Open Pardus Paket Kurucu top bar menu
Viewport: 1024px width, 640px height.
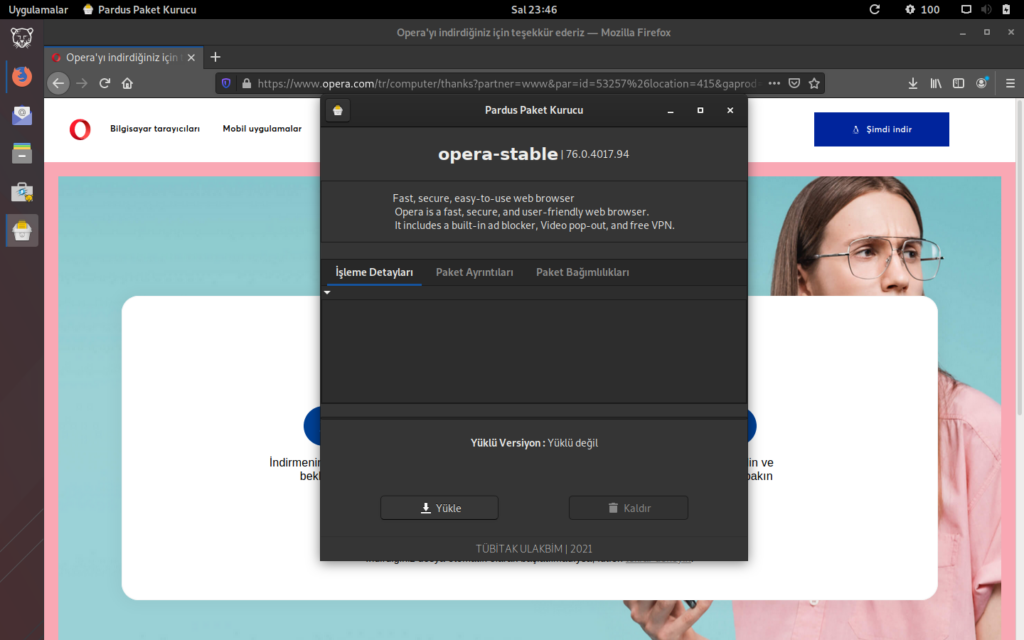[x=140, y=9]
